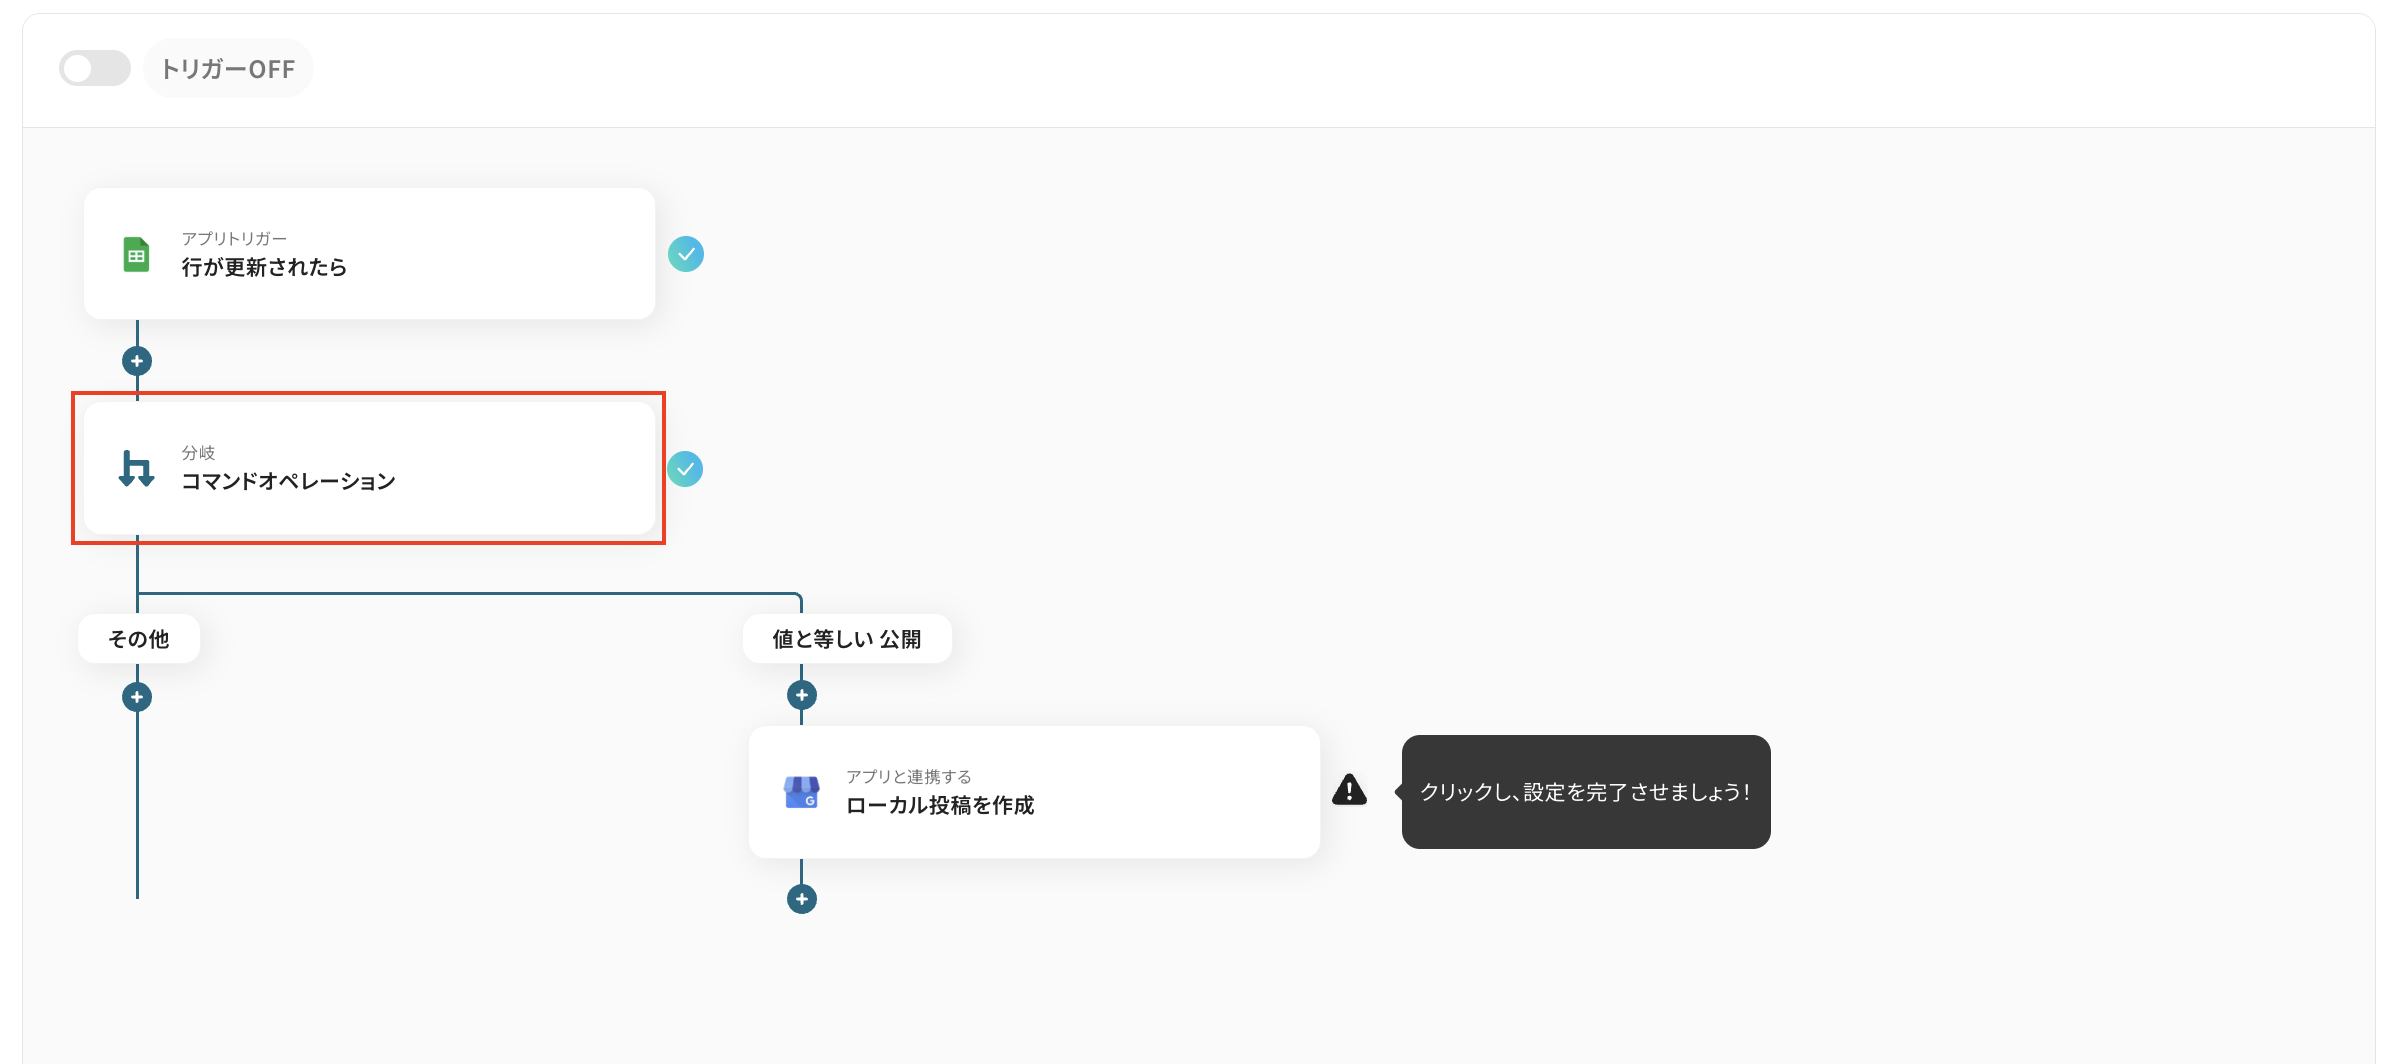Screen dimensions: 2386x1064
Task: Click the branch (分岐) icon on コマンドオペレーション
Action: 135,468
